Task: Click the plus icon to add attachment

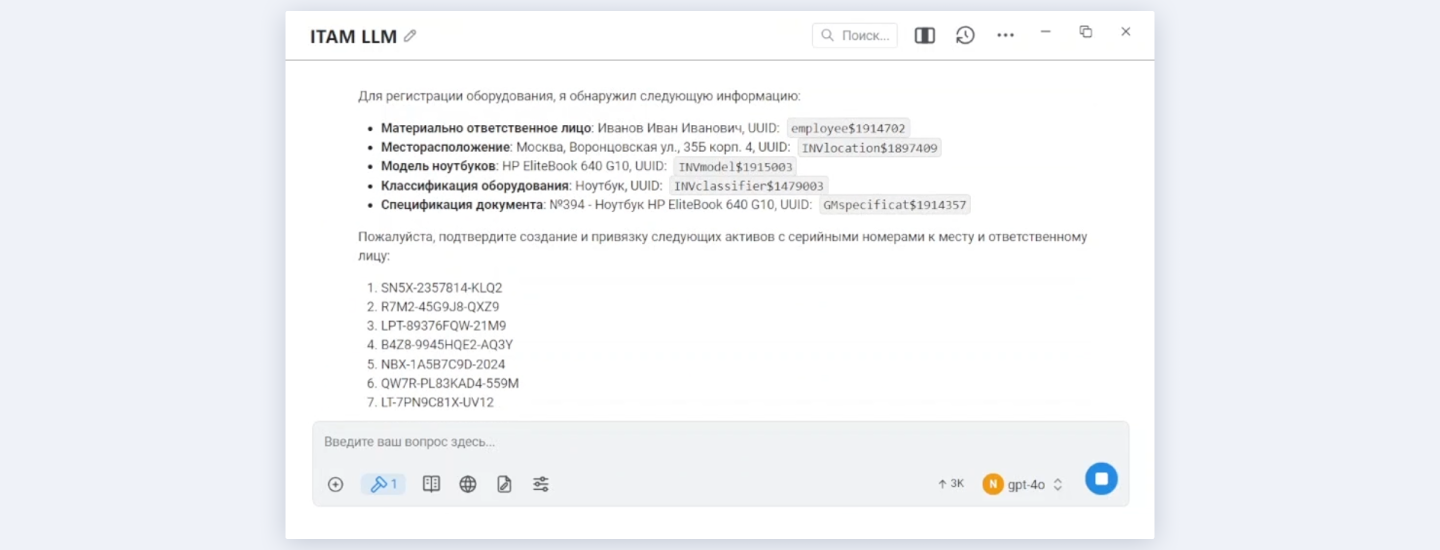Action: click(336, 485)
